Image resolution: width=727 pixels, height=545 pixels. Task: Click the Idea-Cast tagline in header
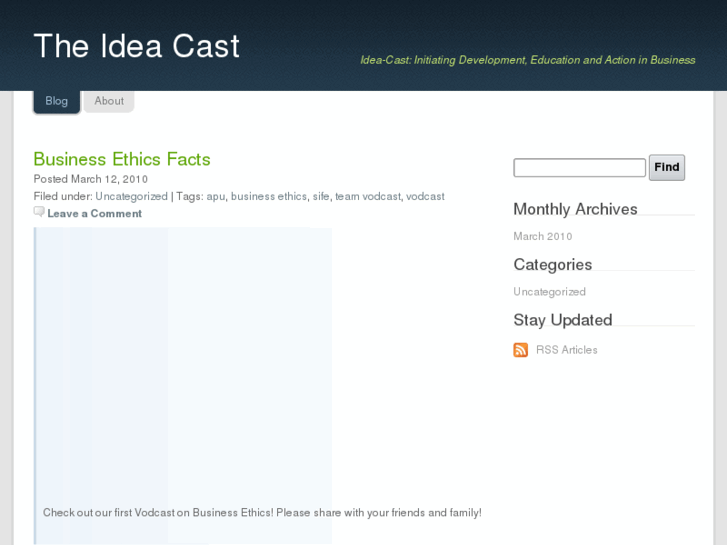(527, 60)
